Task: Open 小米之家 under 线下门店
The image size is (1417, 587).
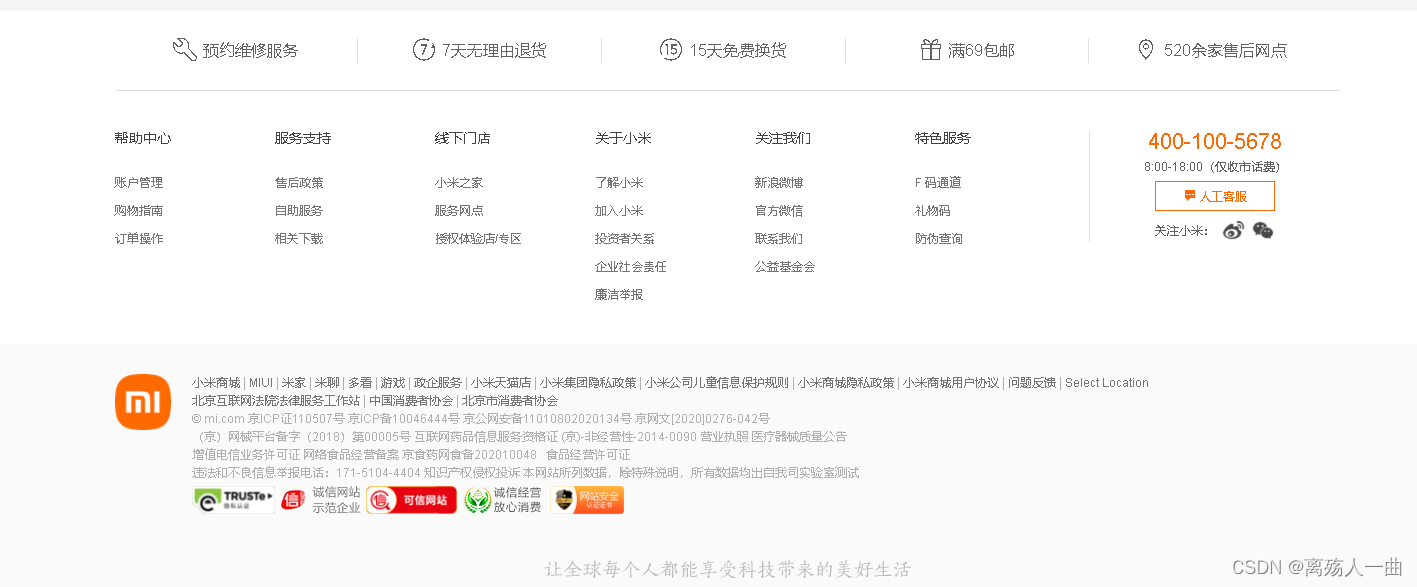Action: point(459,183)
